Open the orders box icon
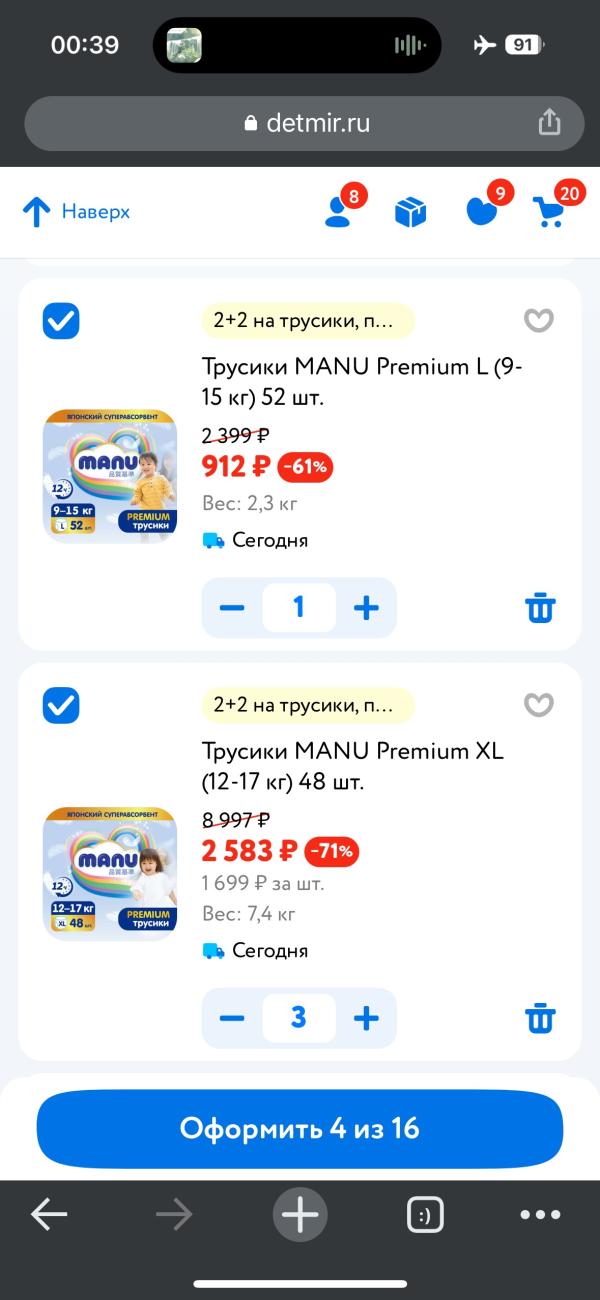This screenshot has height=1300, width=600. pos(410,212)
